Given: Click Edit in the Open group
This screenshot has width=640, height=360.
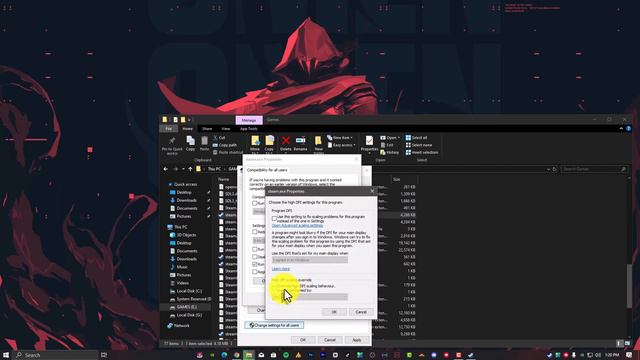Looking at the screenshot, I should 387,145.
